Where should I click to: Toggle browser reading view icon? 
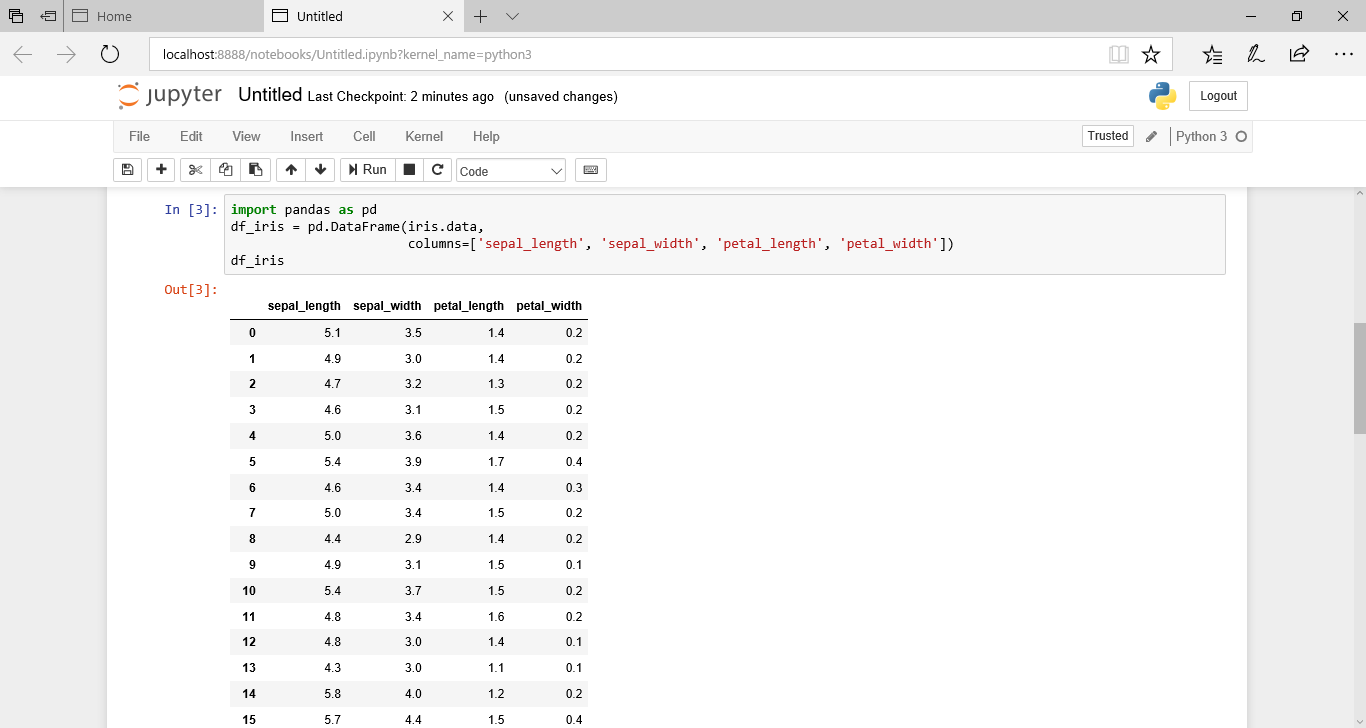click(x=1118, y=54)
